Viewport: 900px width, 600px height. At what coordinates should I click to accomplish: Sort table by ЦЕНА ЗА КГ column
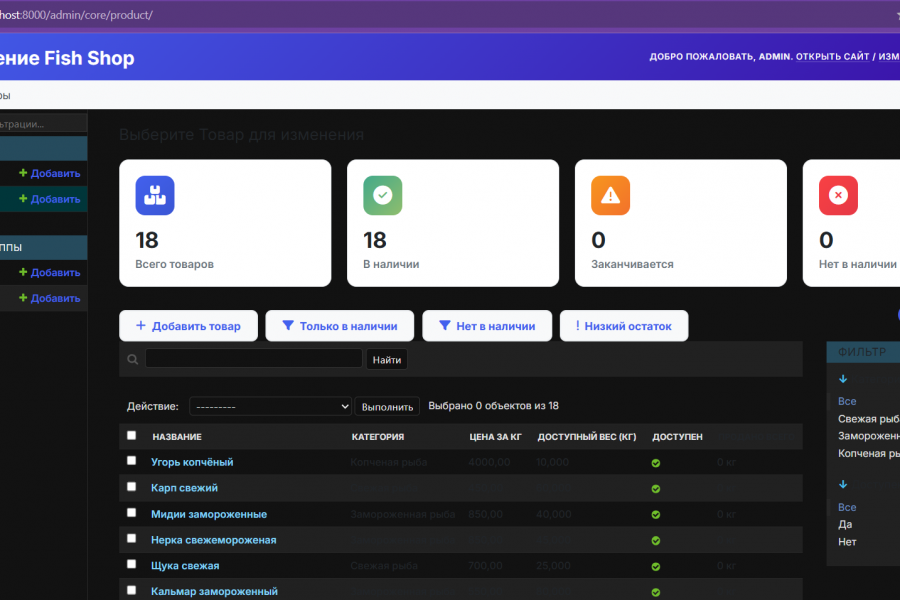pos(495,437)
